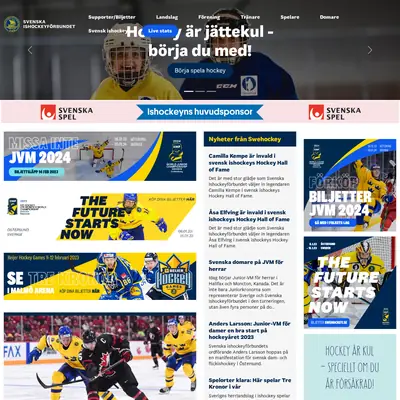Image resolution: width=400 pixels, height=400 pixels.
Task: Open the Domare menu
Action: (x=329, y=17)
